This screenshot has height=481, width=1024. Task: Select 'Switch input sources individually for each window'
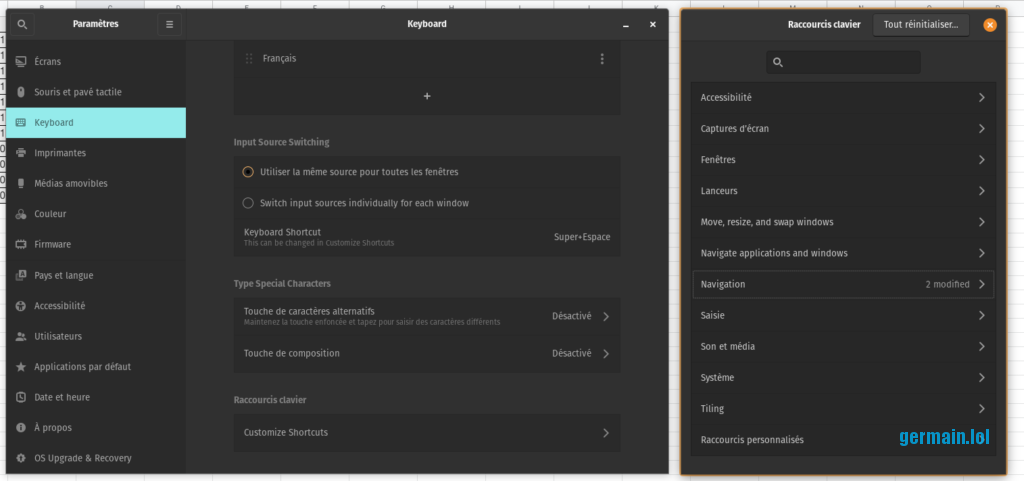click(x=248, y=203)
